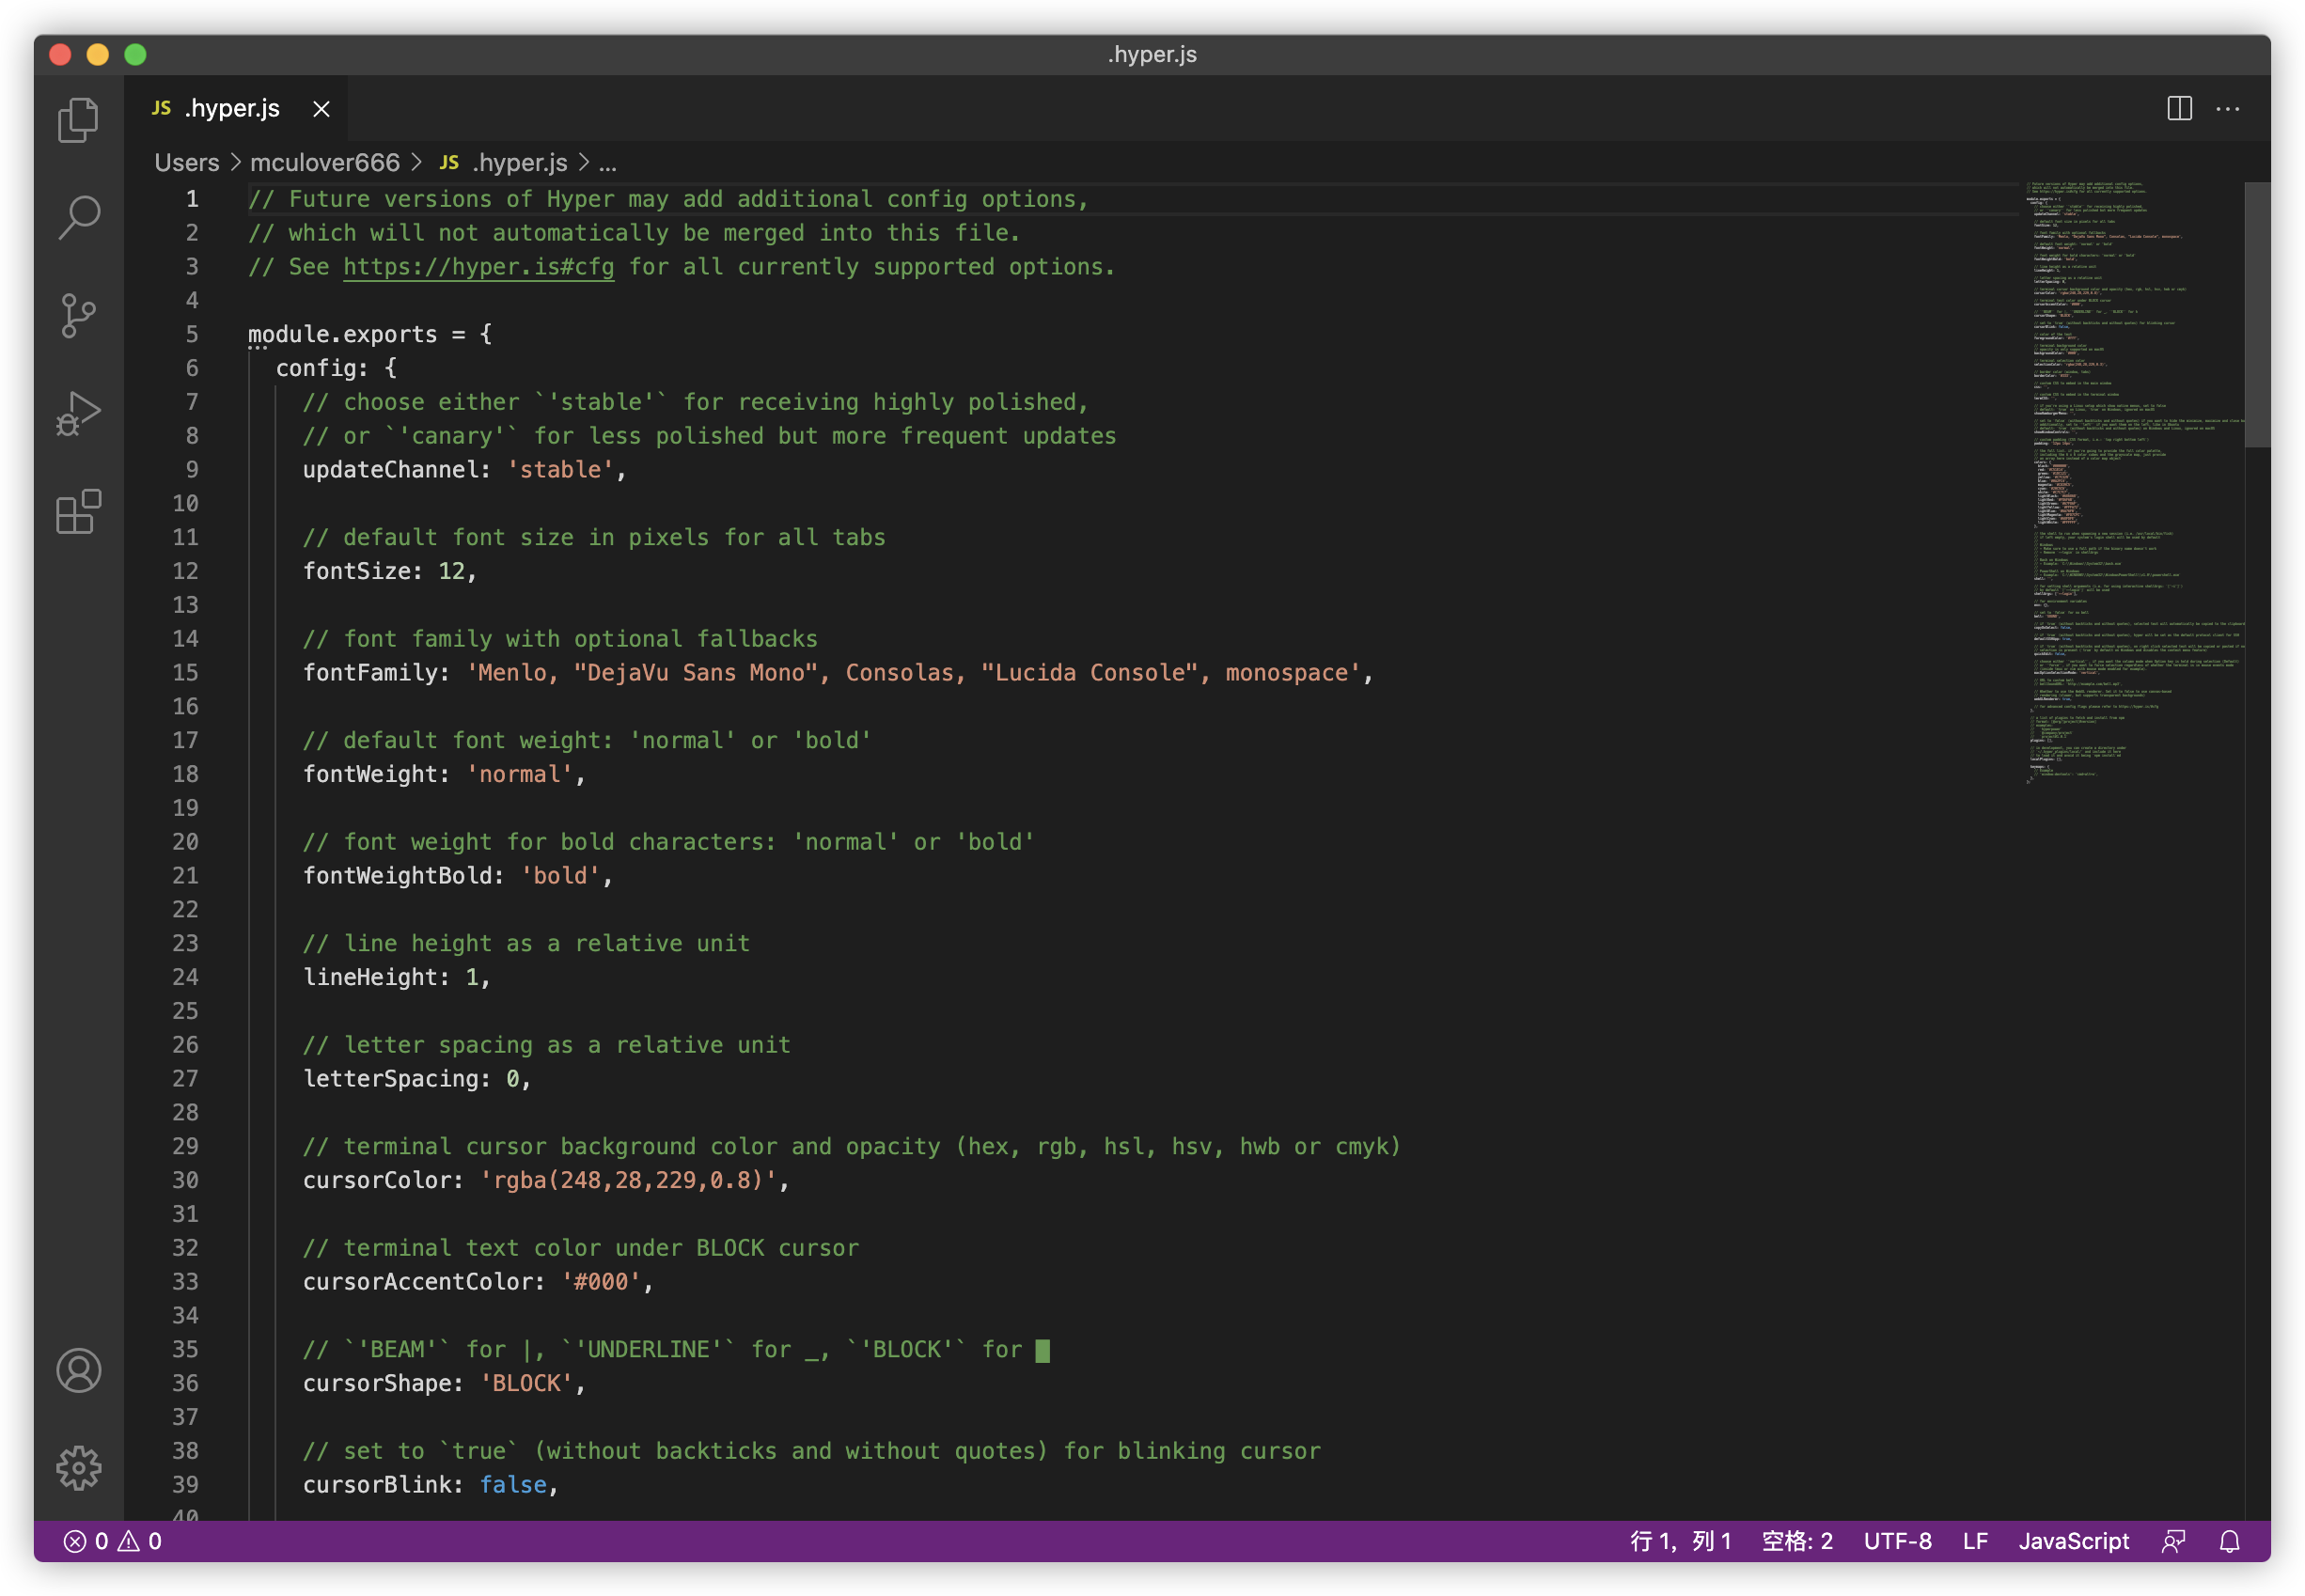Image resolution: width=2305 pixels, height=1596 pixels.
Task: Click comment 'default font size in pixels'
Action: point(594,538)
